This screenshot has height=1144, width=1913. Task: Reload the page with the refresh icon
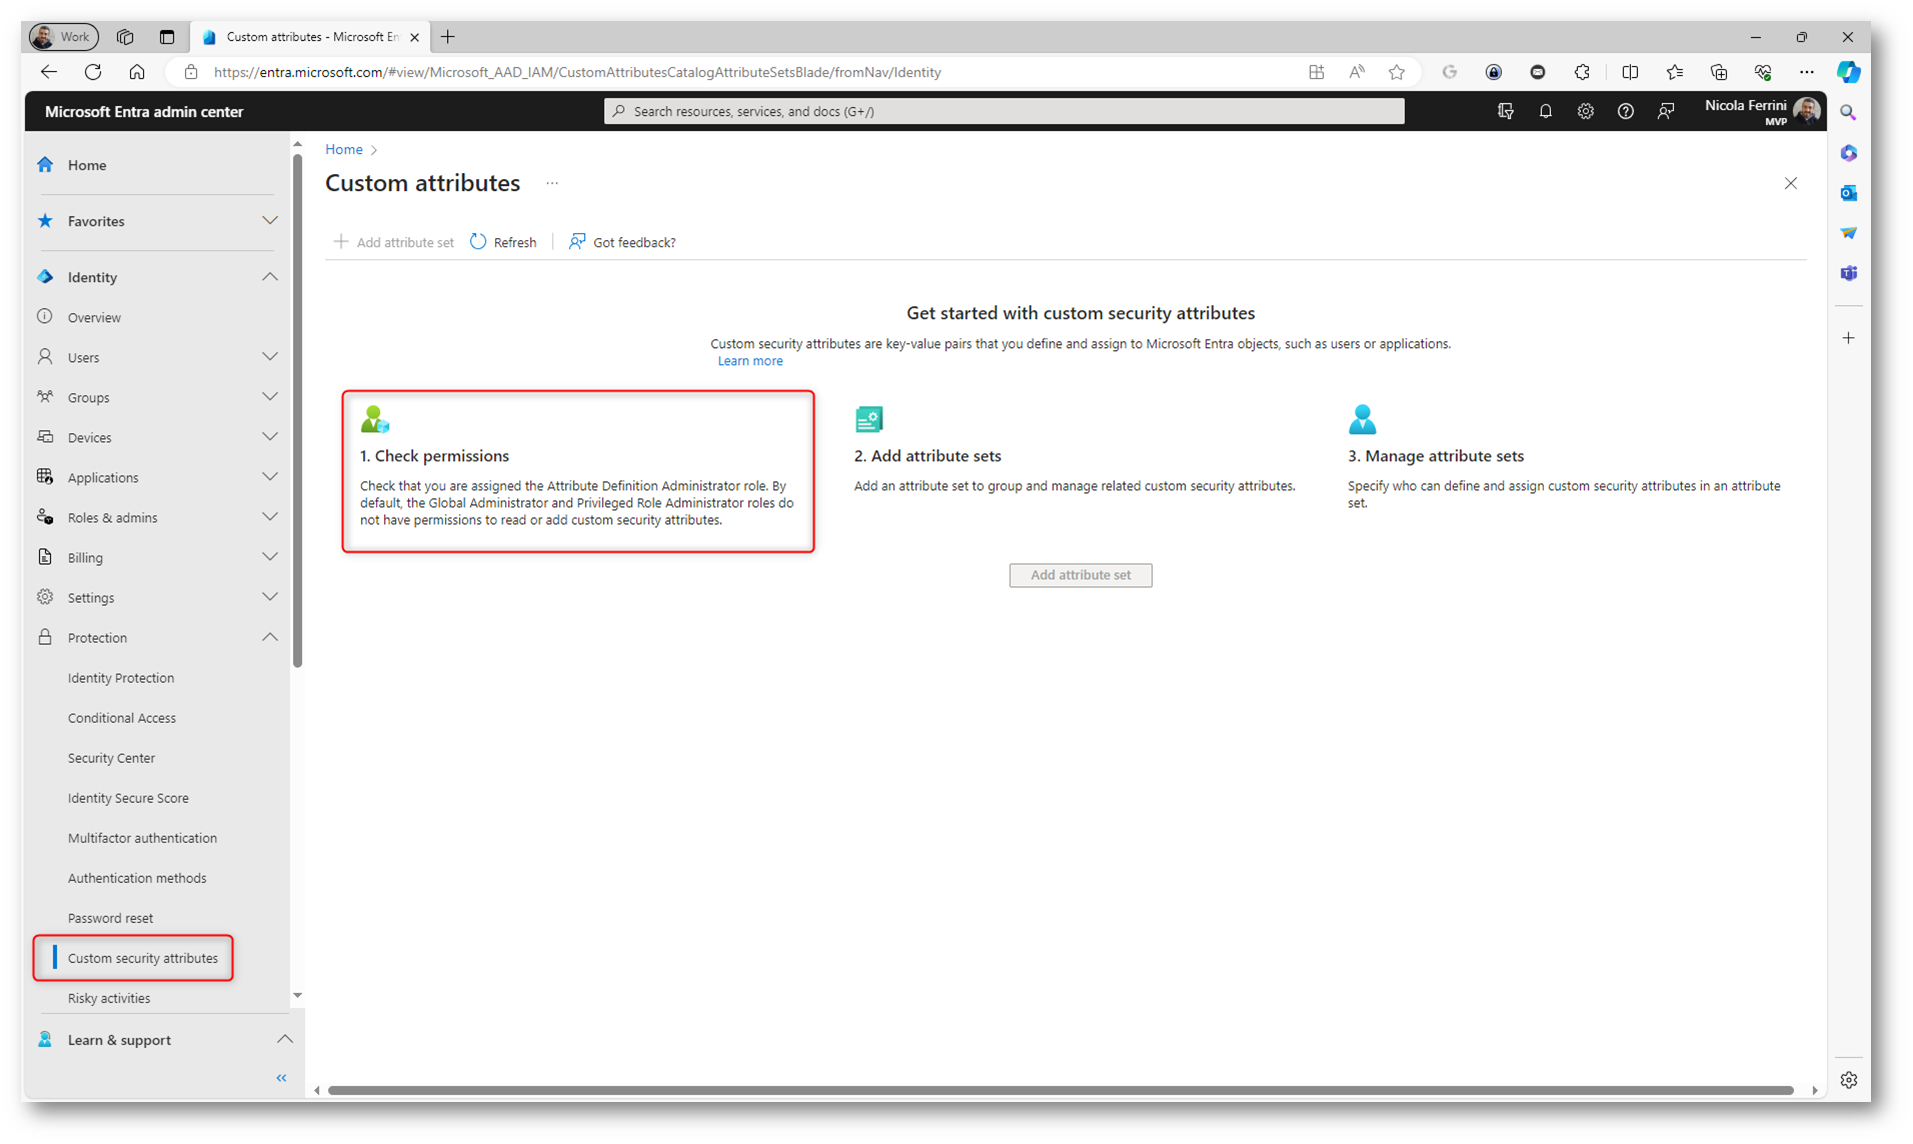click(x=93, y=72)
